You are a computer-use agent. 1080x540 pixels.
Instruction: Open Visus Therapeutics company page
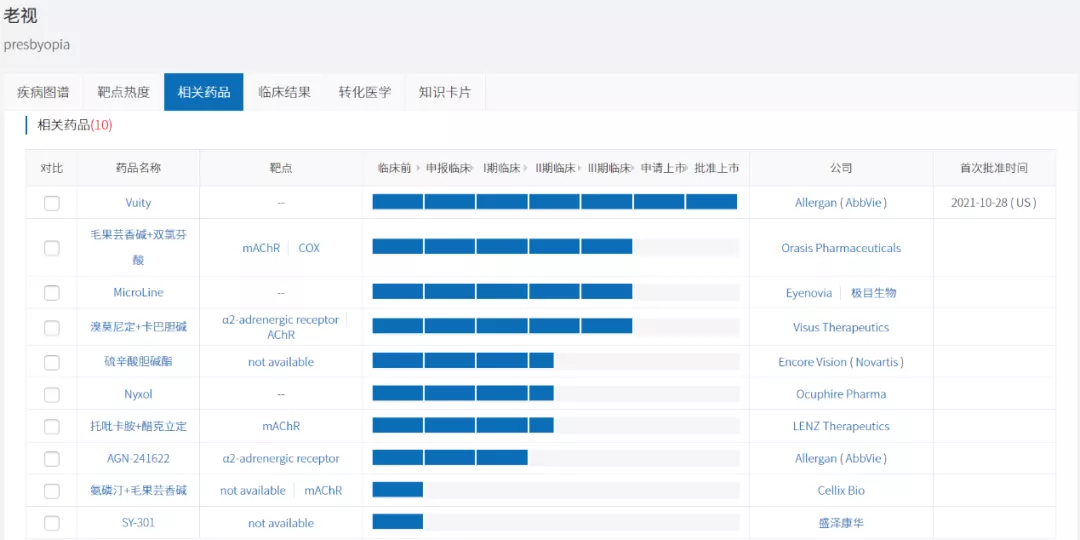pyautogui.click(x=841, y=327)
